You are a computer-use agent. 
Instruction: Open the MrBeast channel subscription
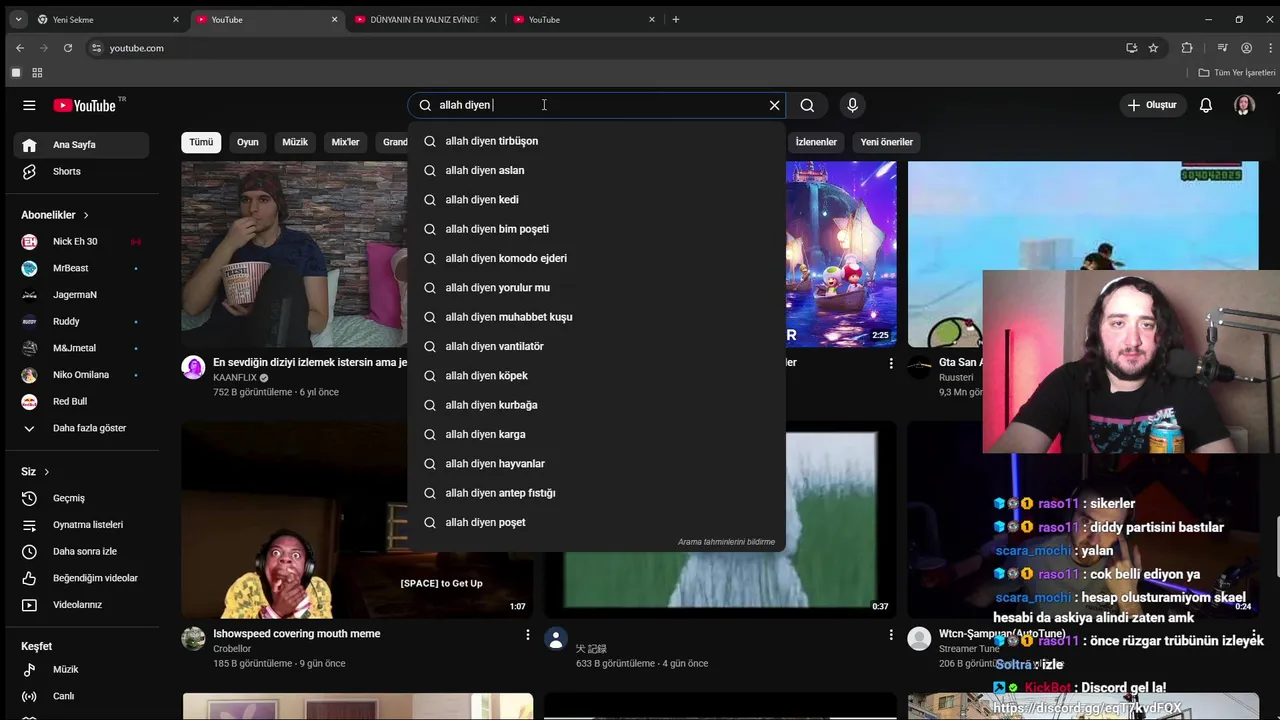[x=81, y=268]
